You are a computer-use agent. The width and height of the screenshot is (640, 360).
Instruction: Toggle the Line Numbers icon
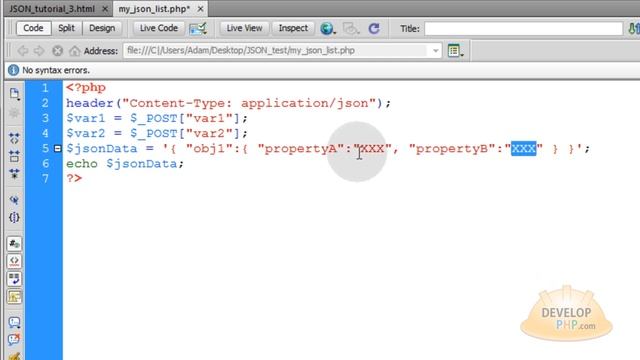pos(14,244)
